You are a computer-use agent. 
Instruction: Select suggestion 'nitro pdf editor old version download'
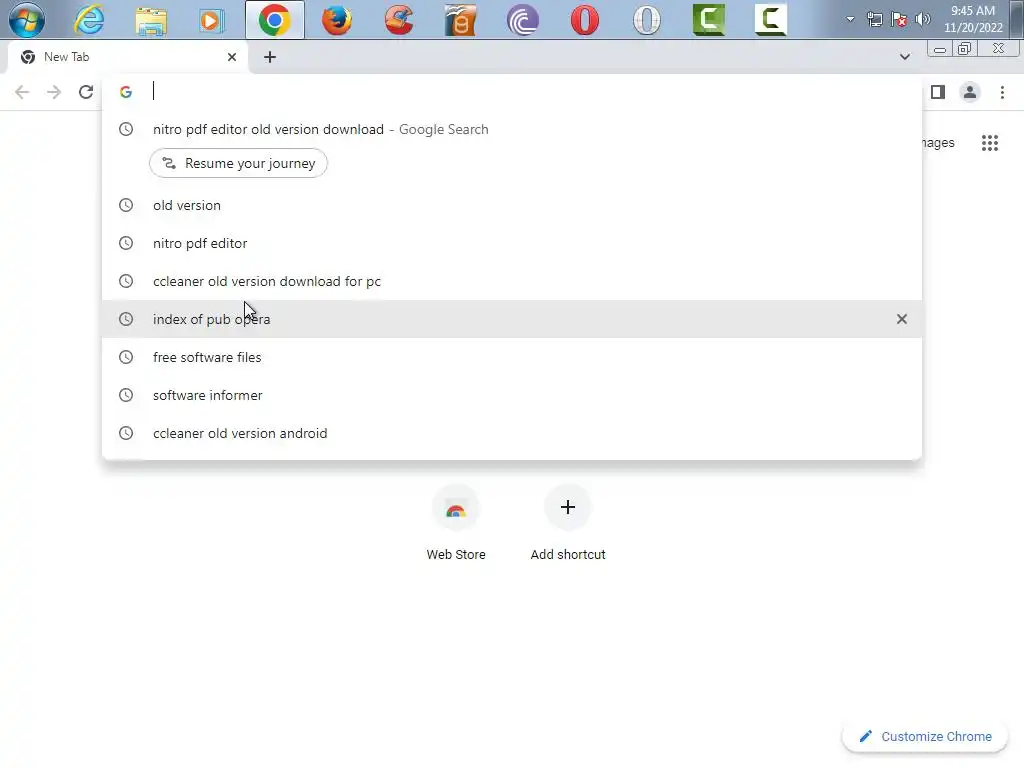(511, 129)
